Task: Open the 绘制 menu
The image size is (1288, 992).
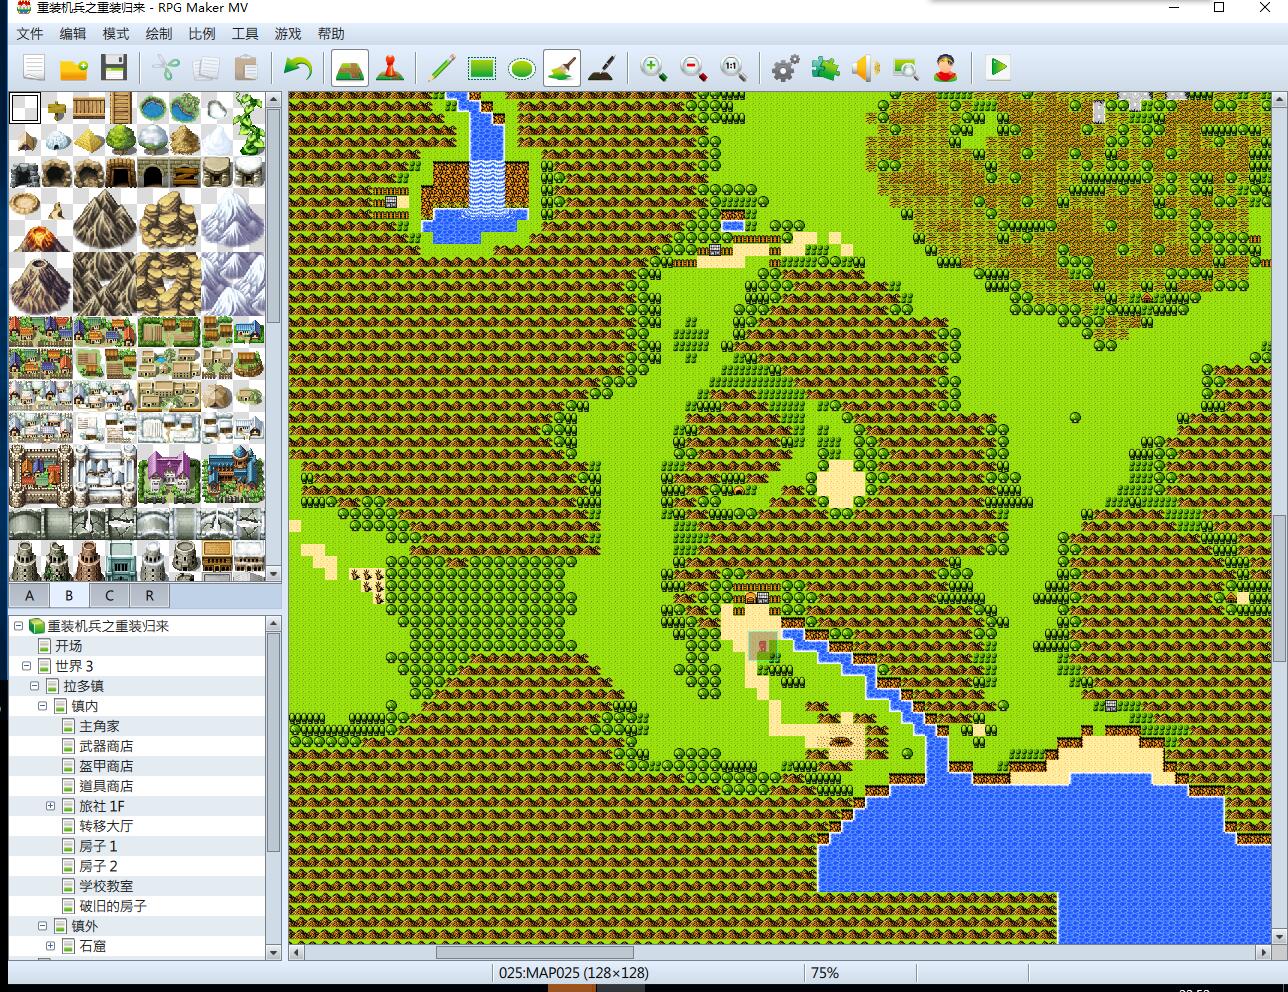Action: pos(159,33)
